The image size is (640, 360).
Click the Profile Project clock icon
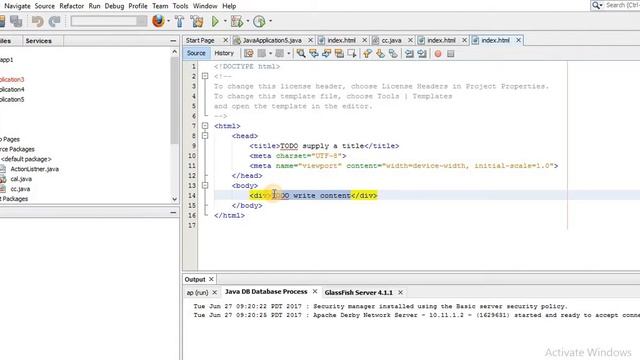pyautogui.click(x=259, y=21)
